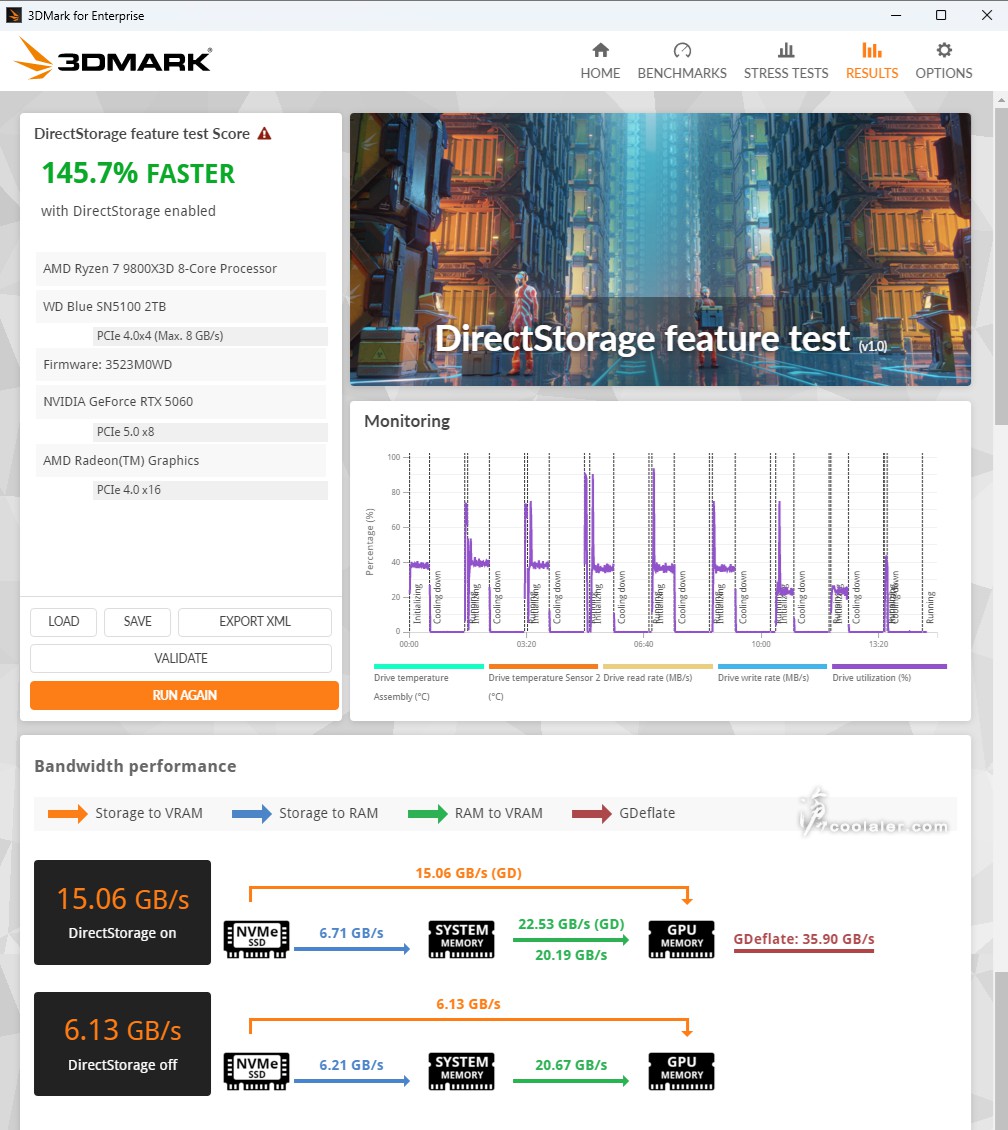Viewport: 1008px width, 1130px height.
Task: Start the test with RUN AGAIN
Action: pyautogui.click(x=184, y=695)
